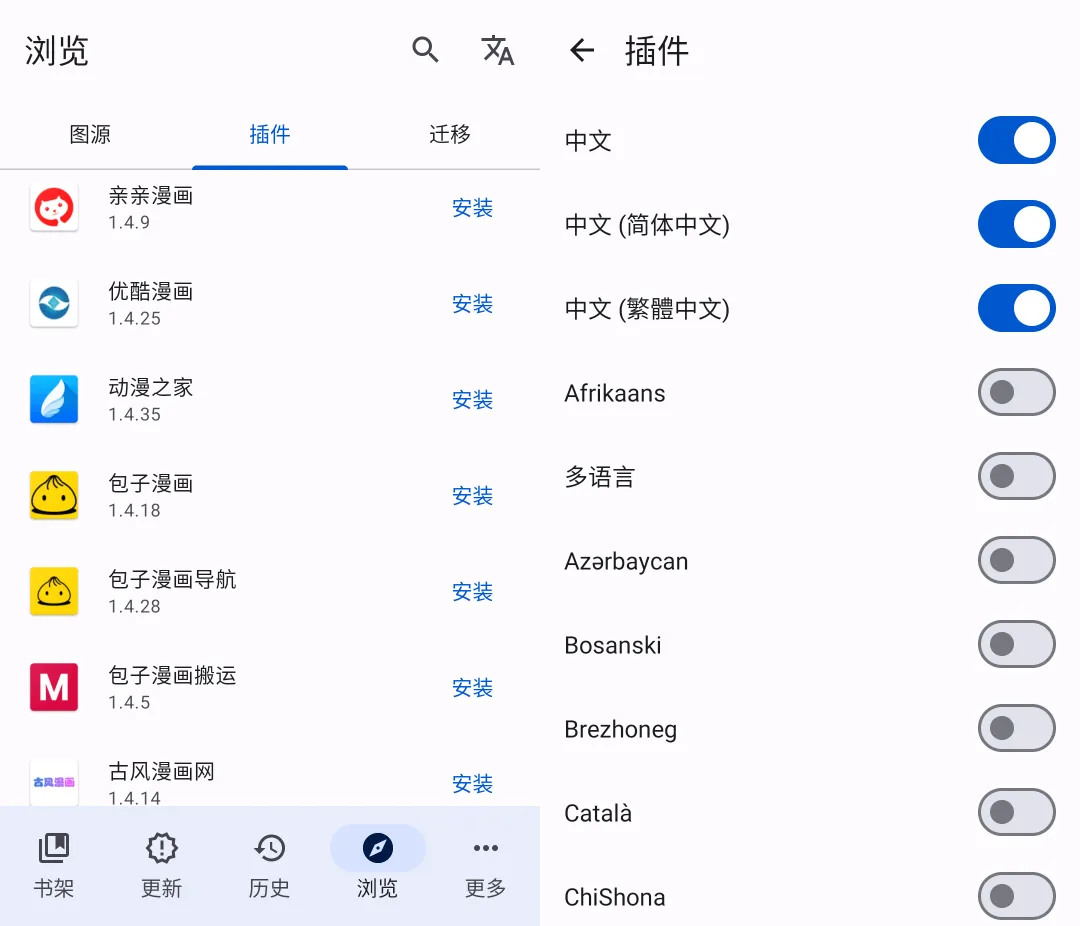Enable the Azərbaycan language toggle
Screen dimensions: 1080x926
pos(1017,560)
